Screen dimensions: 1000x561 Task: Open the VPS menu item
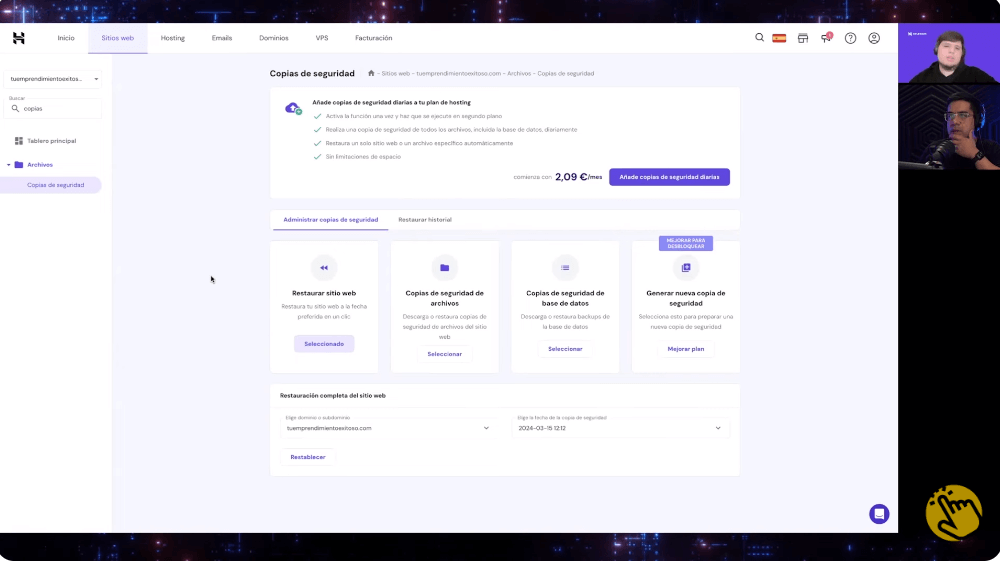(x=322, y=38)
